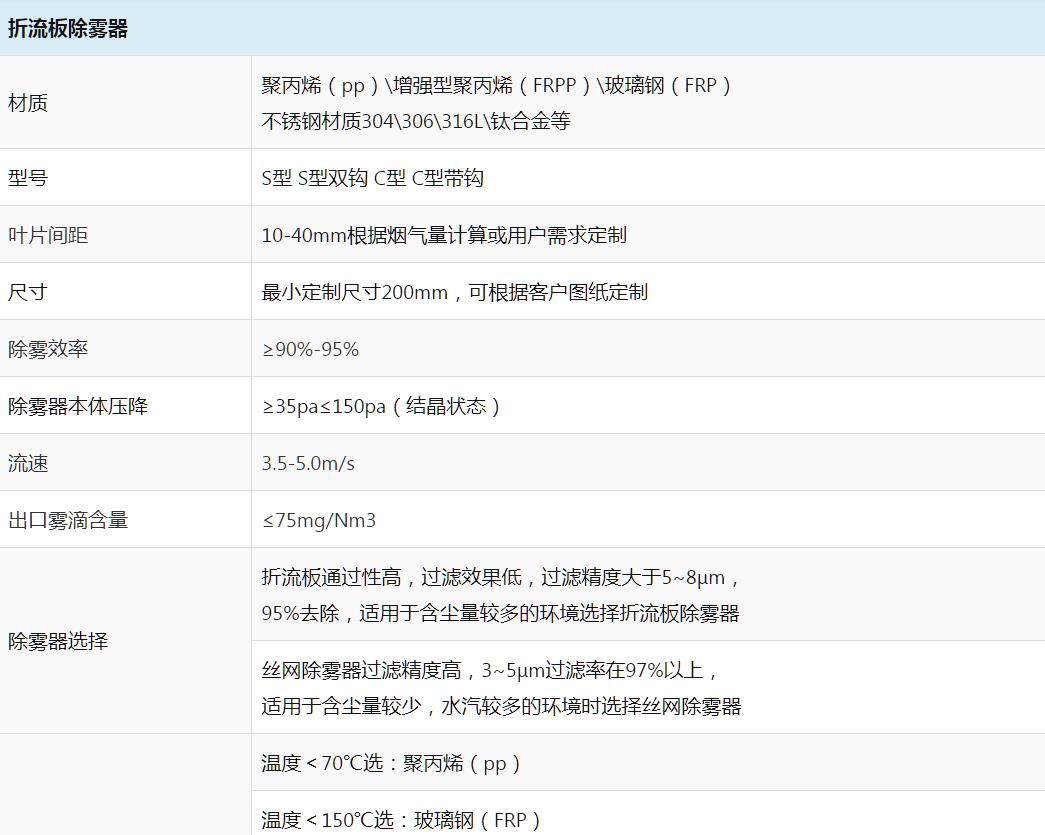Click the 最小定制尺寸200mm value text
Viewport: 1045px width, 835px height.
pos(454,292)
